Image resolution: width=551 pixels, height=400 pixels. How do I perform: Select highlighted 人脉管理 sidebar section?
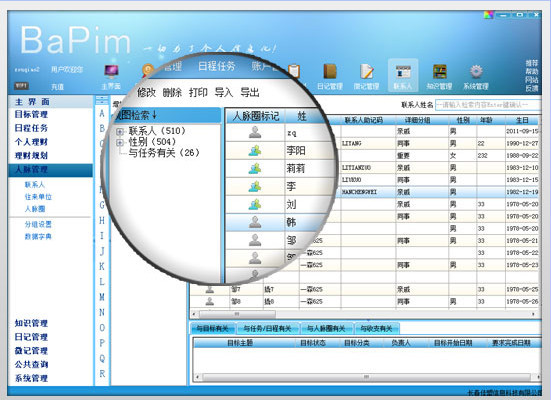tap(50, 170)
